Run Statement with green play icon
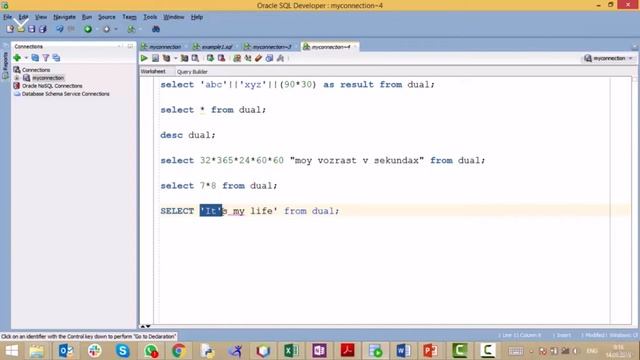Image resolution: width=640 pixels, height=360 pixels. (x=144, y=58)
